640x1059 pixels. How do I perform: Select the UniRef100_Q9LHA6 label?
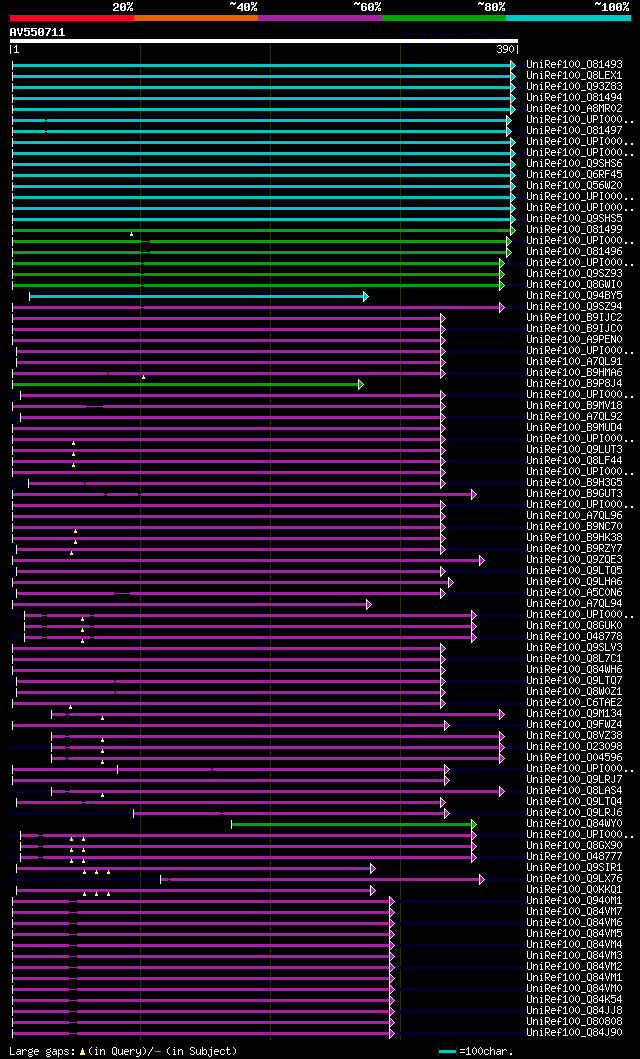click(575, 582)
